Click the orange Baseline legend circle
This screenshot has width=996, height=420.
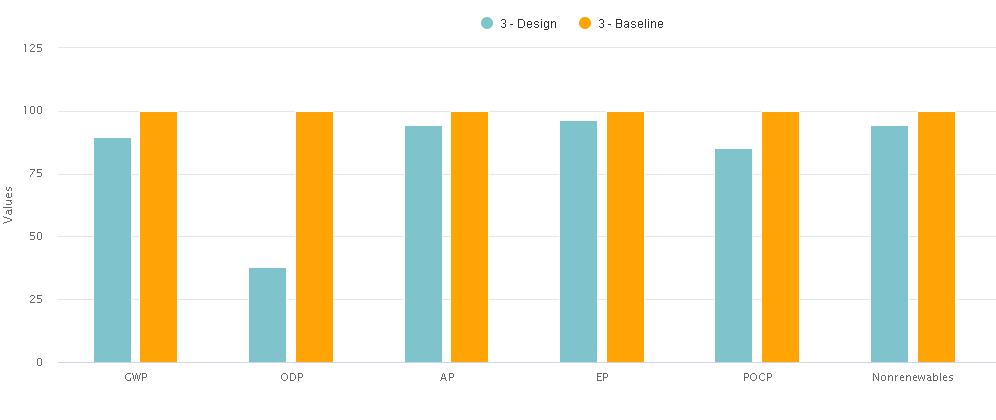(585, 24)
